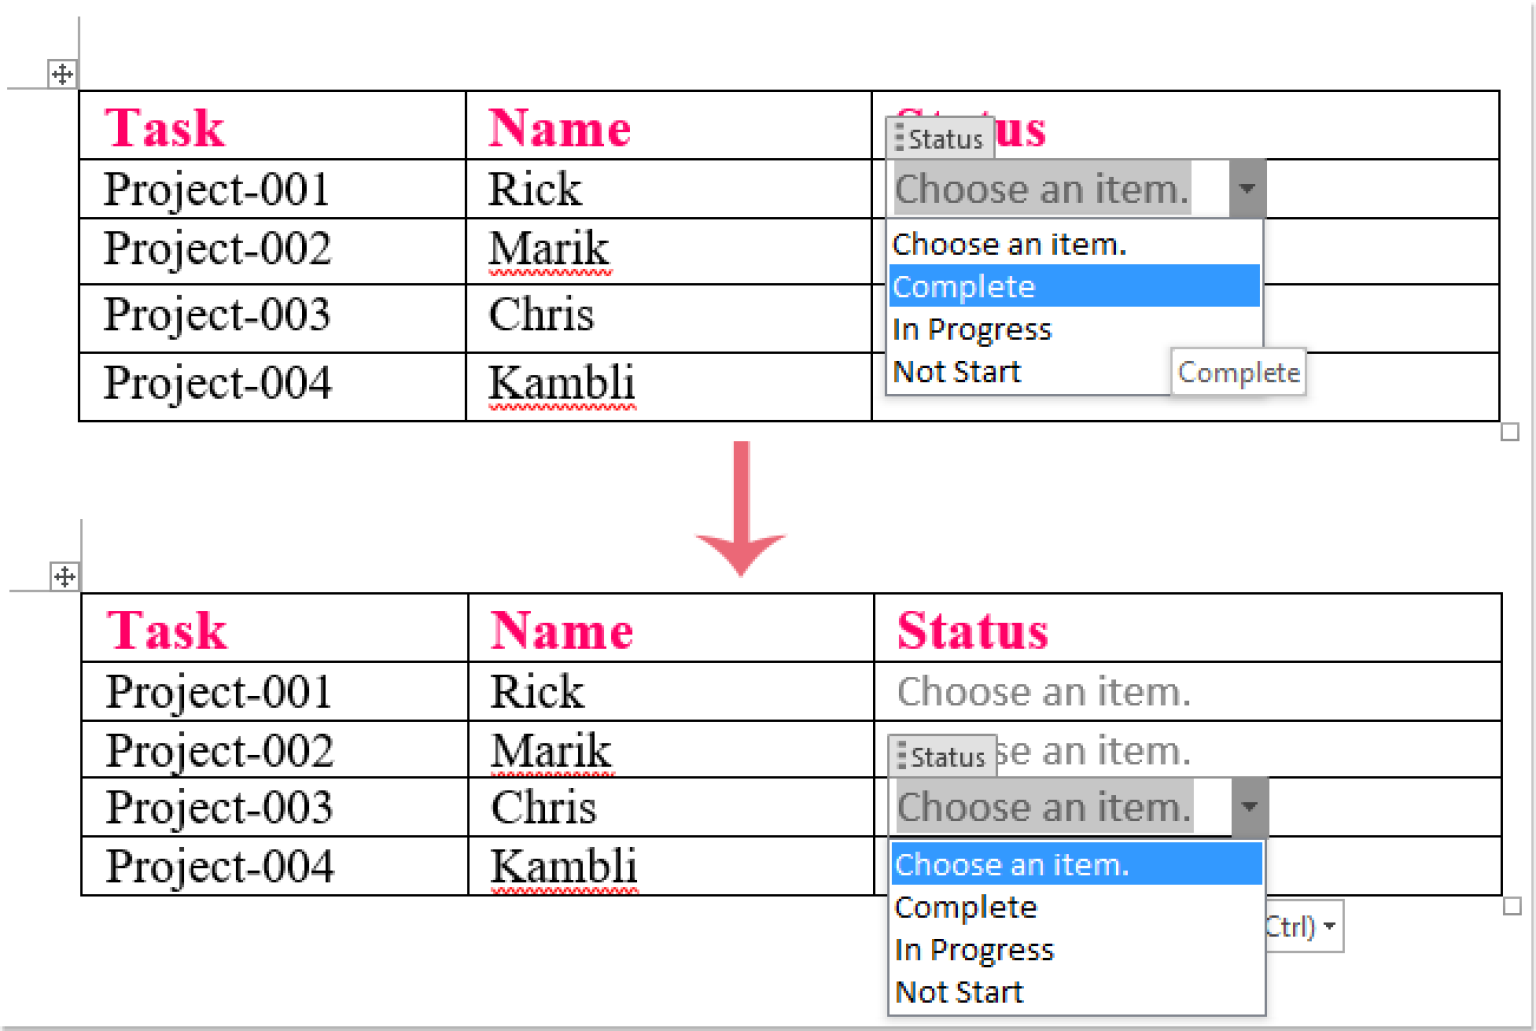Click the Status content control tag in top table

(941, 138)
